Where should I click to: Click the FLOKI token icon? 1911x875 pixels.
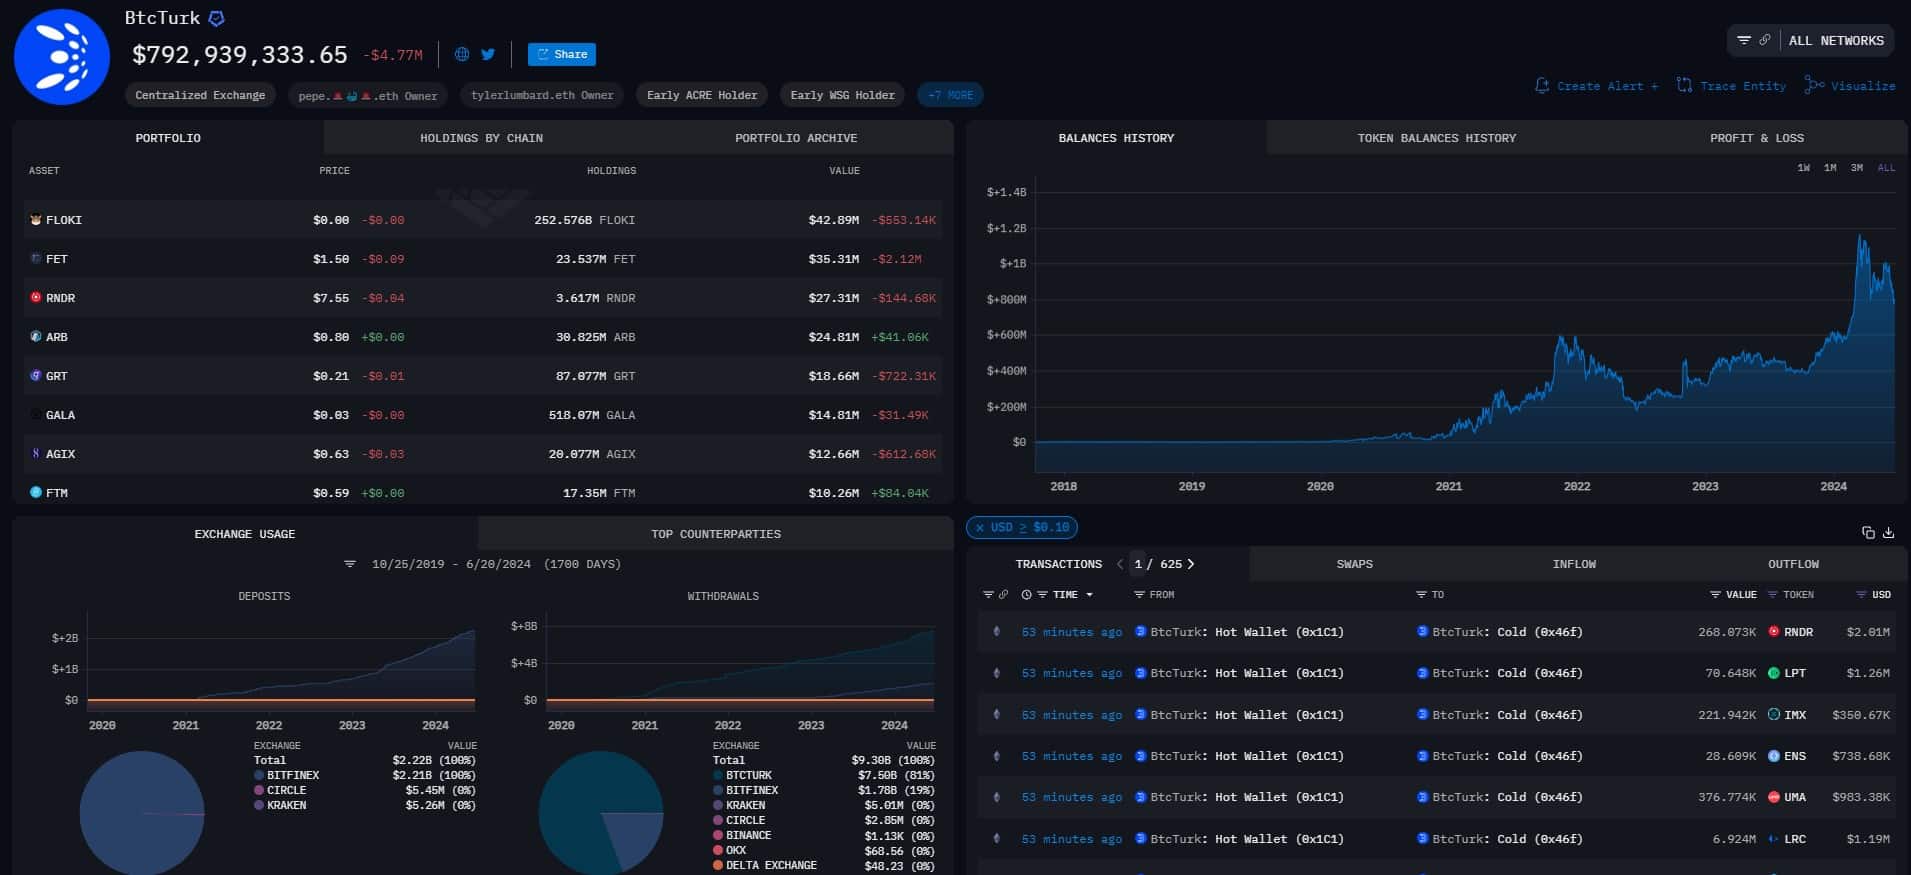tap(36, 220)
